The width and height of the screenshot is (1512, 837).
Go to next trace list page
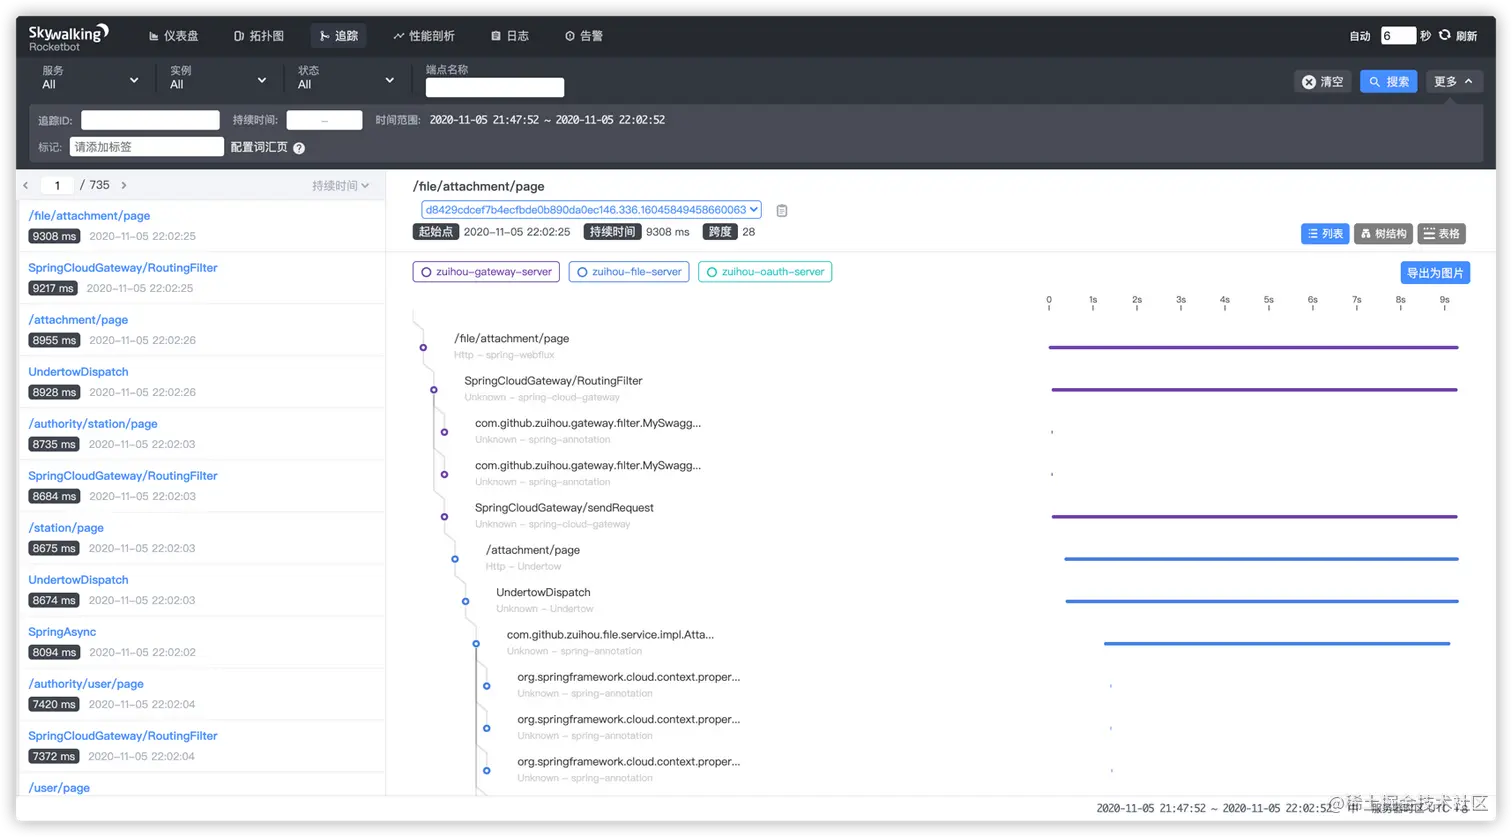click(123, 185)
